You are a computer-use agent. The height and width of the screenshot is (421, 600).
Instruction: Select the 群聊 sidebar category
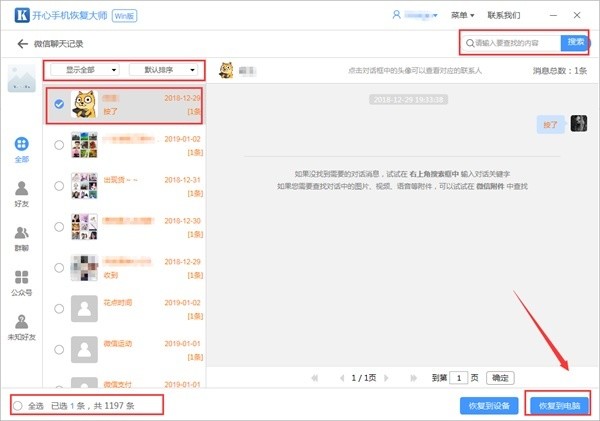click(21, 239)
